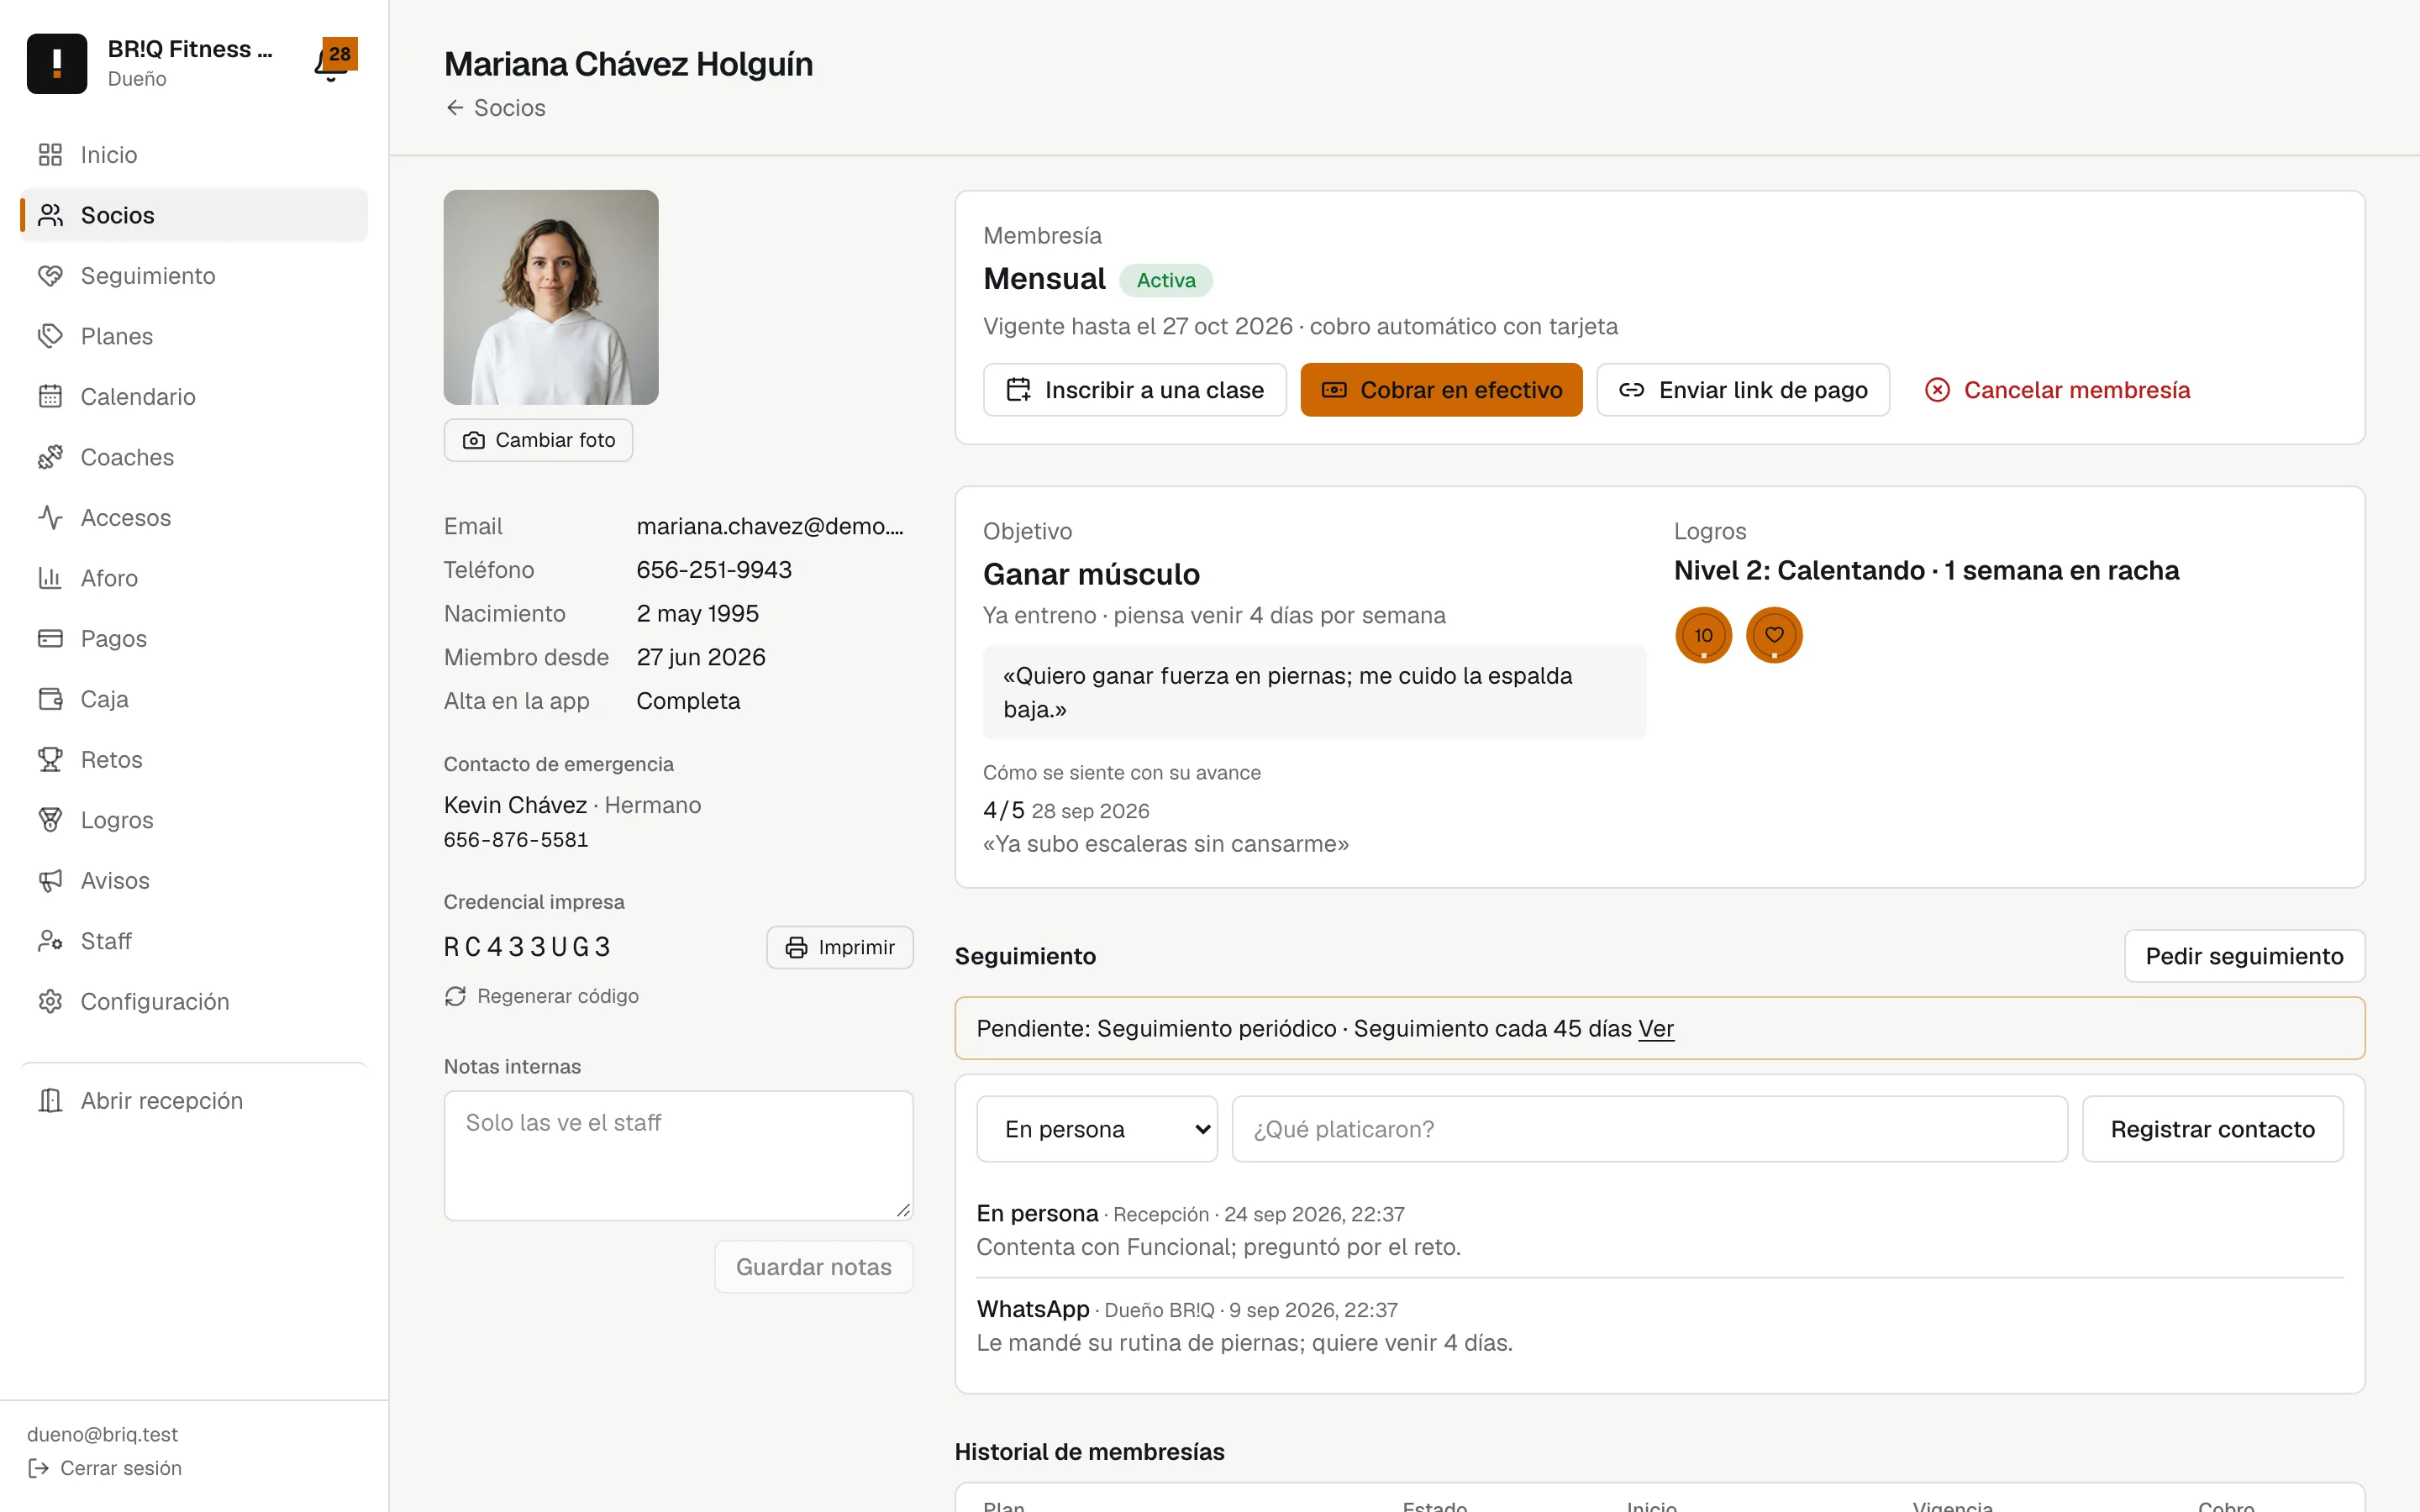Click the Accesos activity icon
The width and height of the screenshot is (2420, 1512).
[x=50, y=518]
